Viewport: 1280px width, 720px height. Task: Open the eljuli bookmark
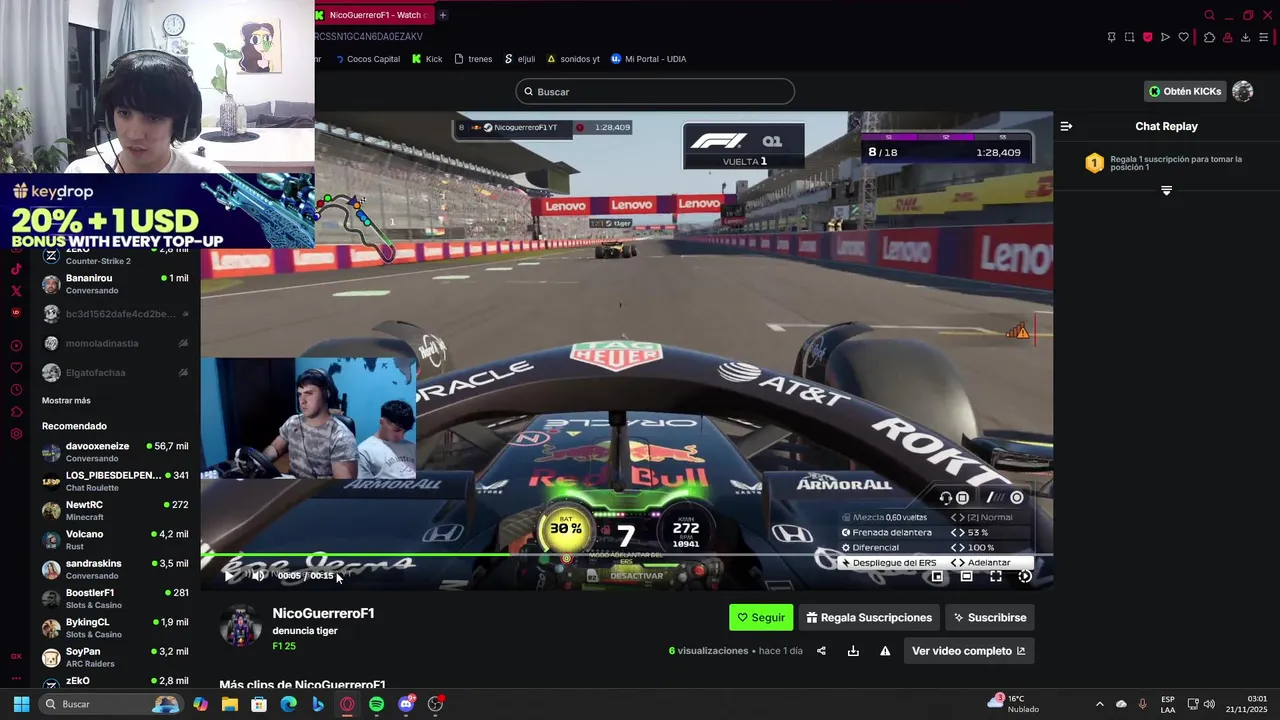click(519, 59)
